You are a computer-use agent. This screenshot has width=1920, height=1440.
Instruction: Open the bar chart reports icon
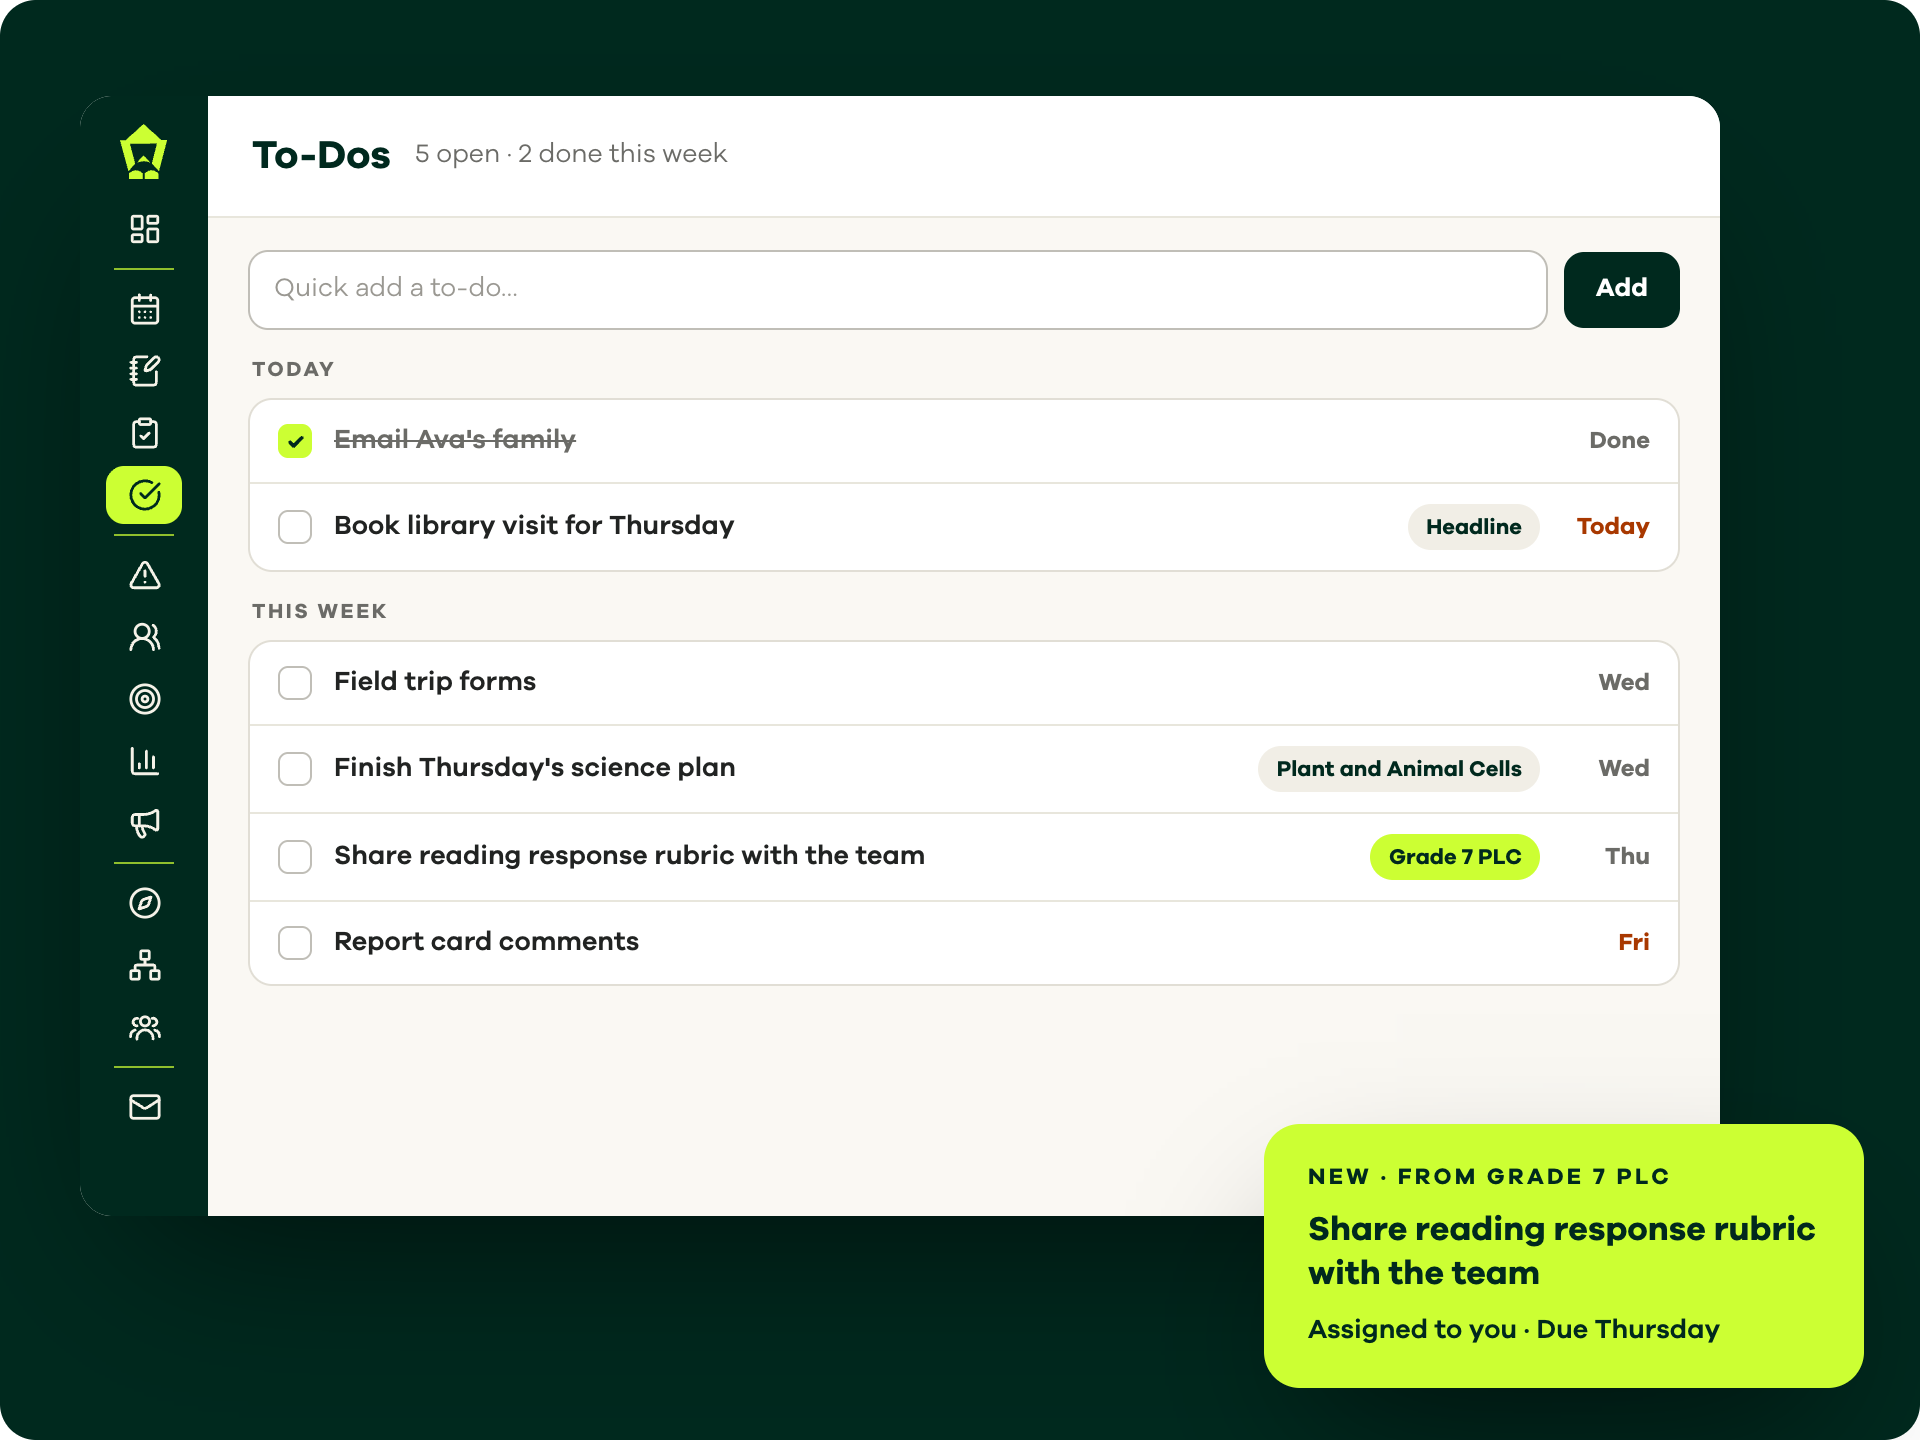[x=145, y=761]
